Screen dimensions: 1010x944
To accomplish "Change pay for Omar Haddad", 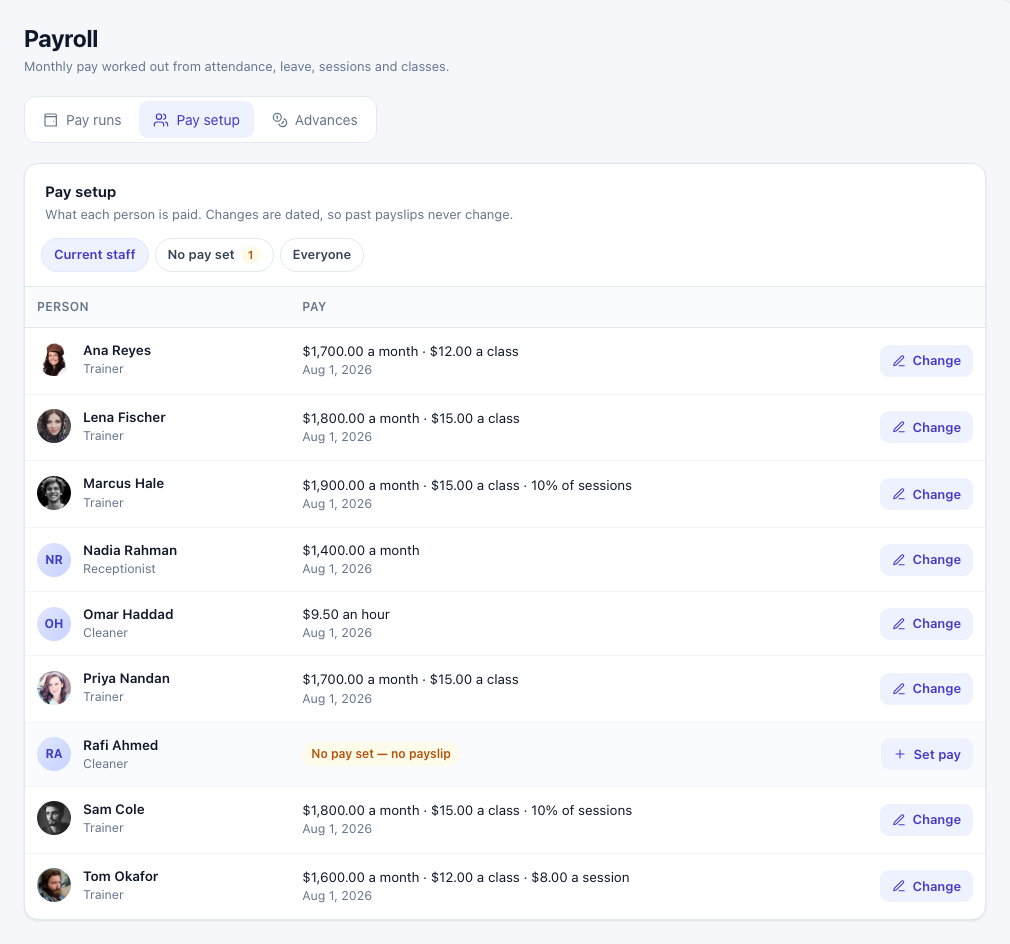I will tap(926, 624).
